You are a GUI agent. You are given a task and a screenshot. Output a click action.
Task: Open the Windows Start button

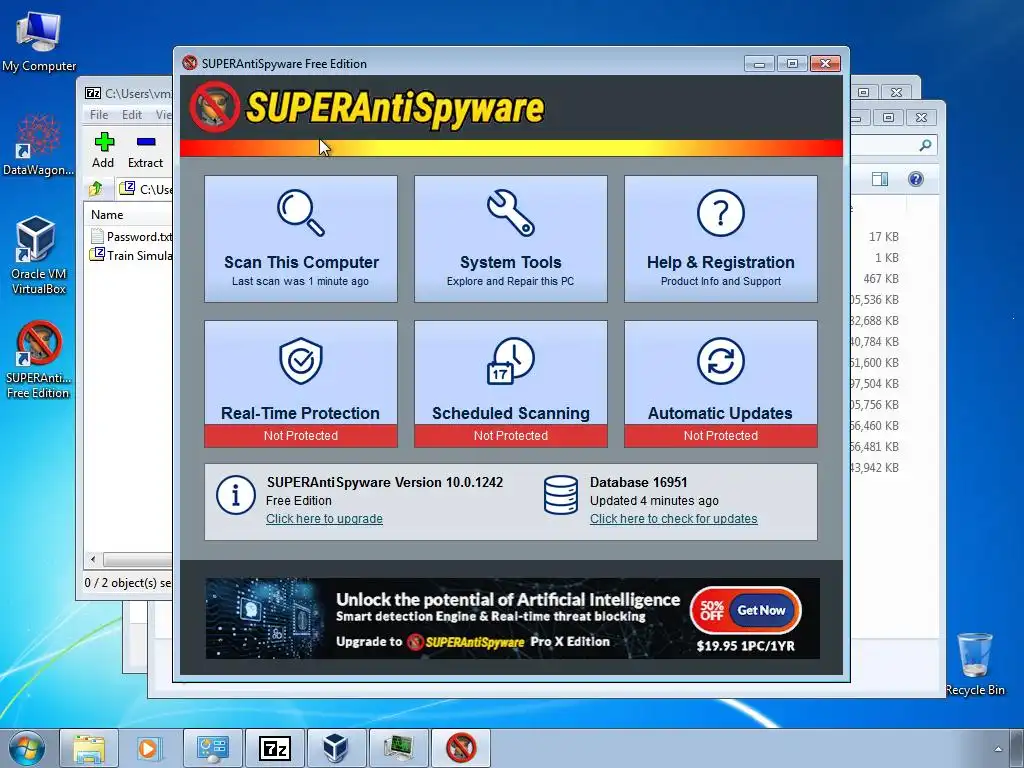pyautogui.click(x=27, y=748)
